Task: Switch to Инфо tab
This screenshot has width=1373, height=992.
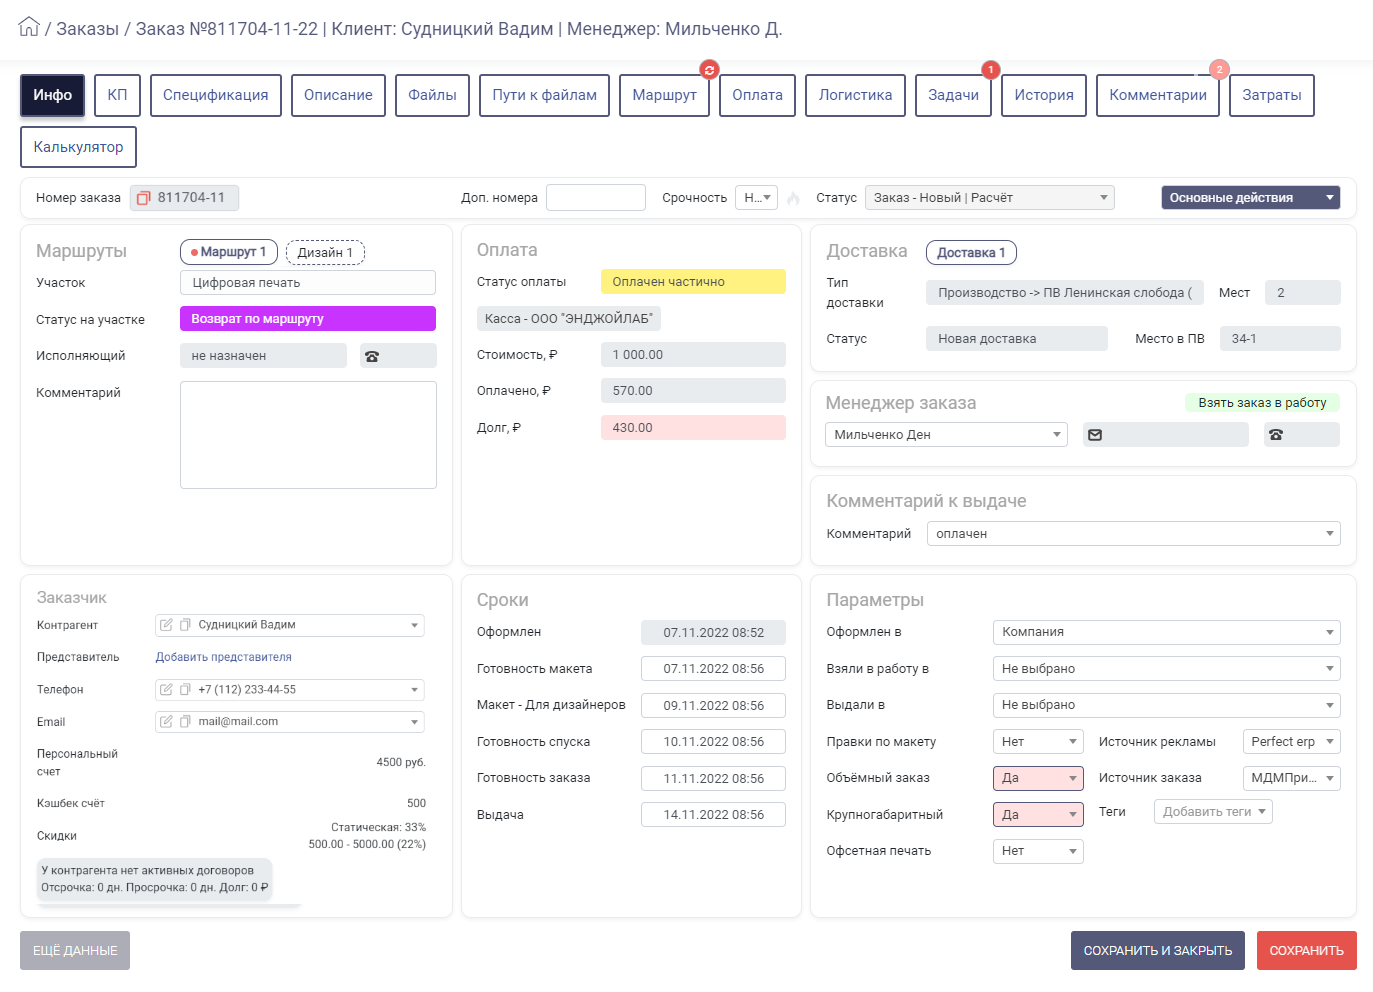Action: pos(52,95)
